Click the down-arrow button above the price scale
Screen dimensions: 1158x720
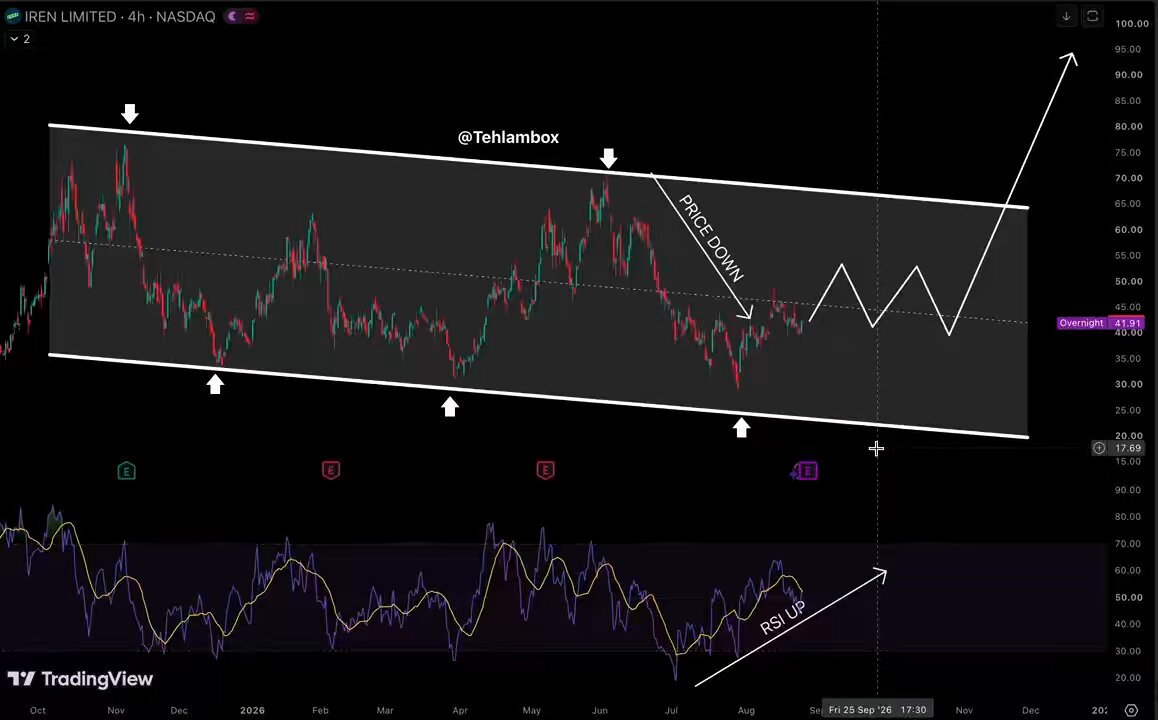click(x=1066, y=17)
